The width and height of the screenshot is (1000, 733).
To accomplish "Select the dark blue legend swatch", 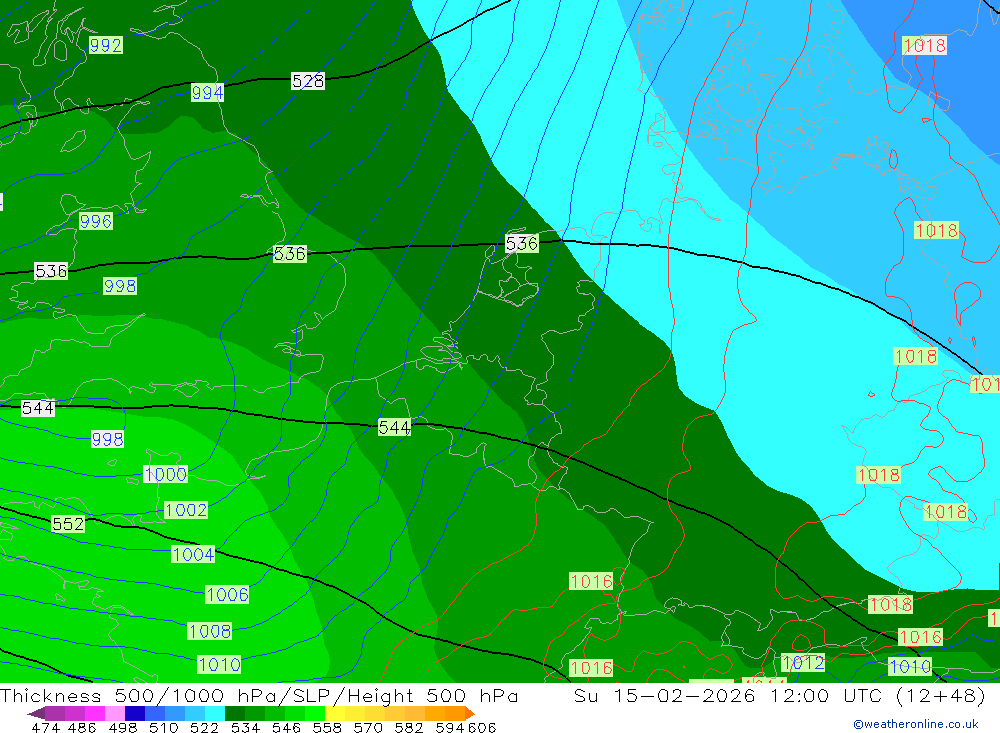I will [135, 713].
